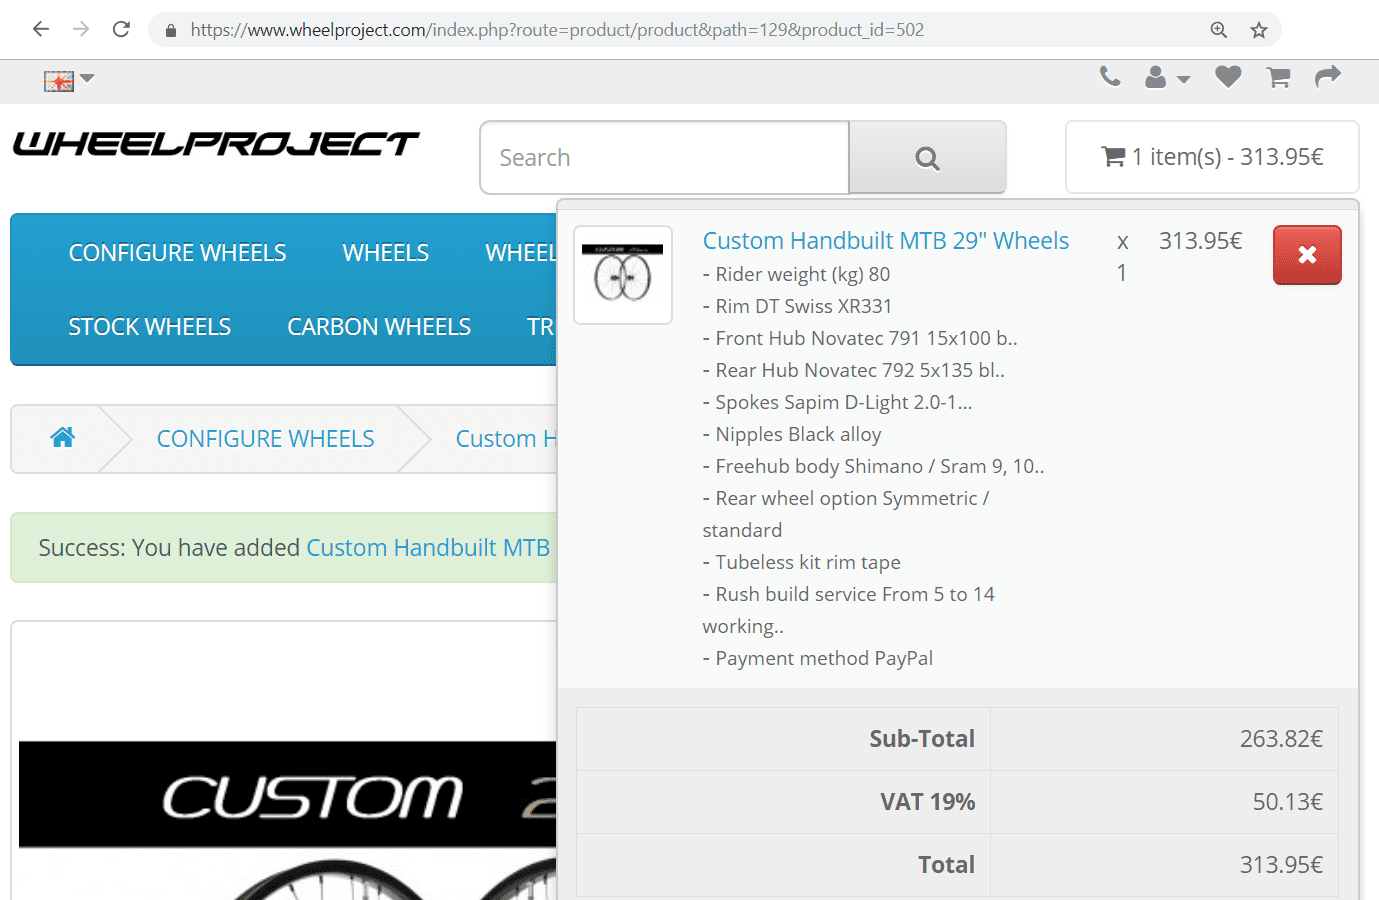Open the Stock Wheels menu
Screen dimensions: 1379x900
click(x=149, y=327)
